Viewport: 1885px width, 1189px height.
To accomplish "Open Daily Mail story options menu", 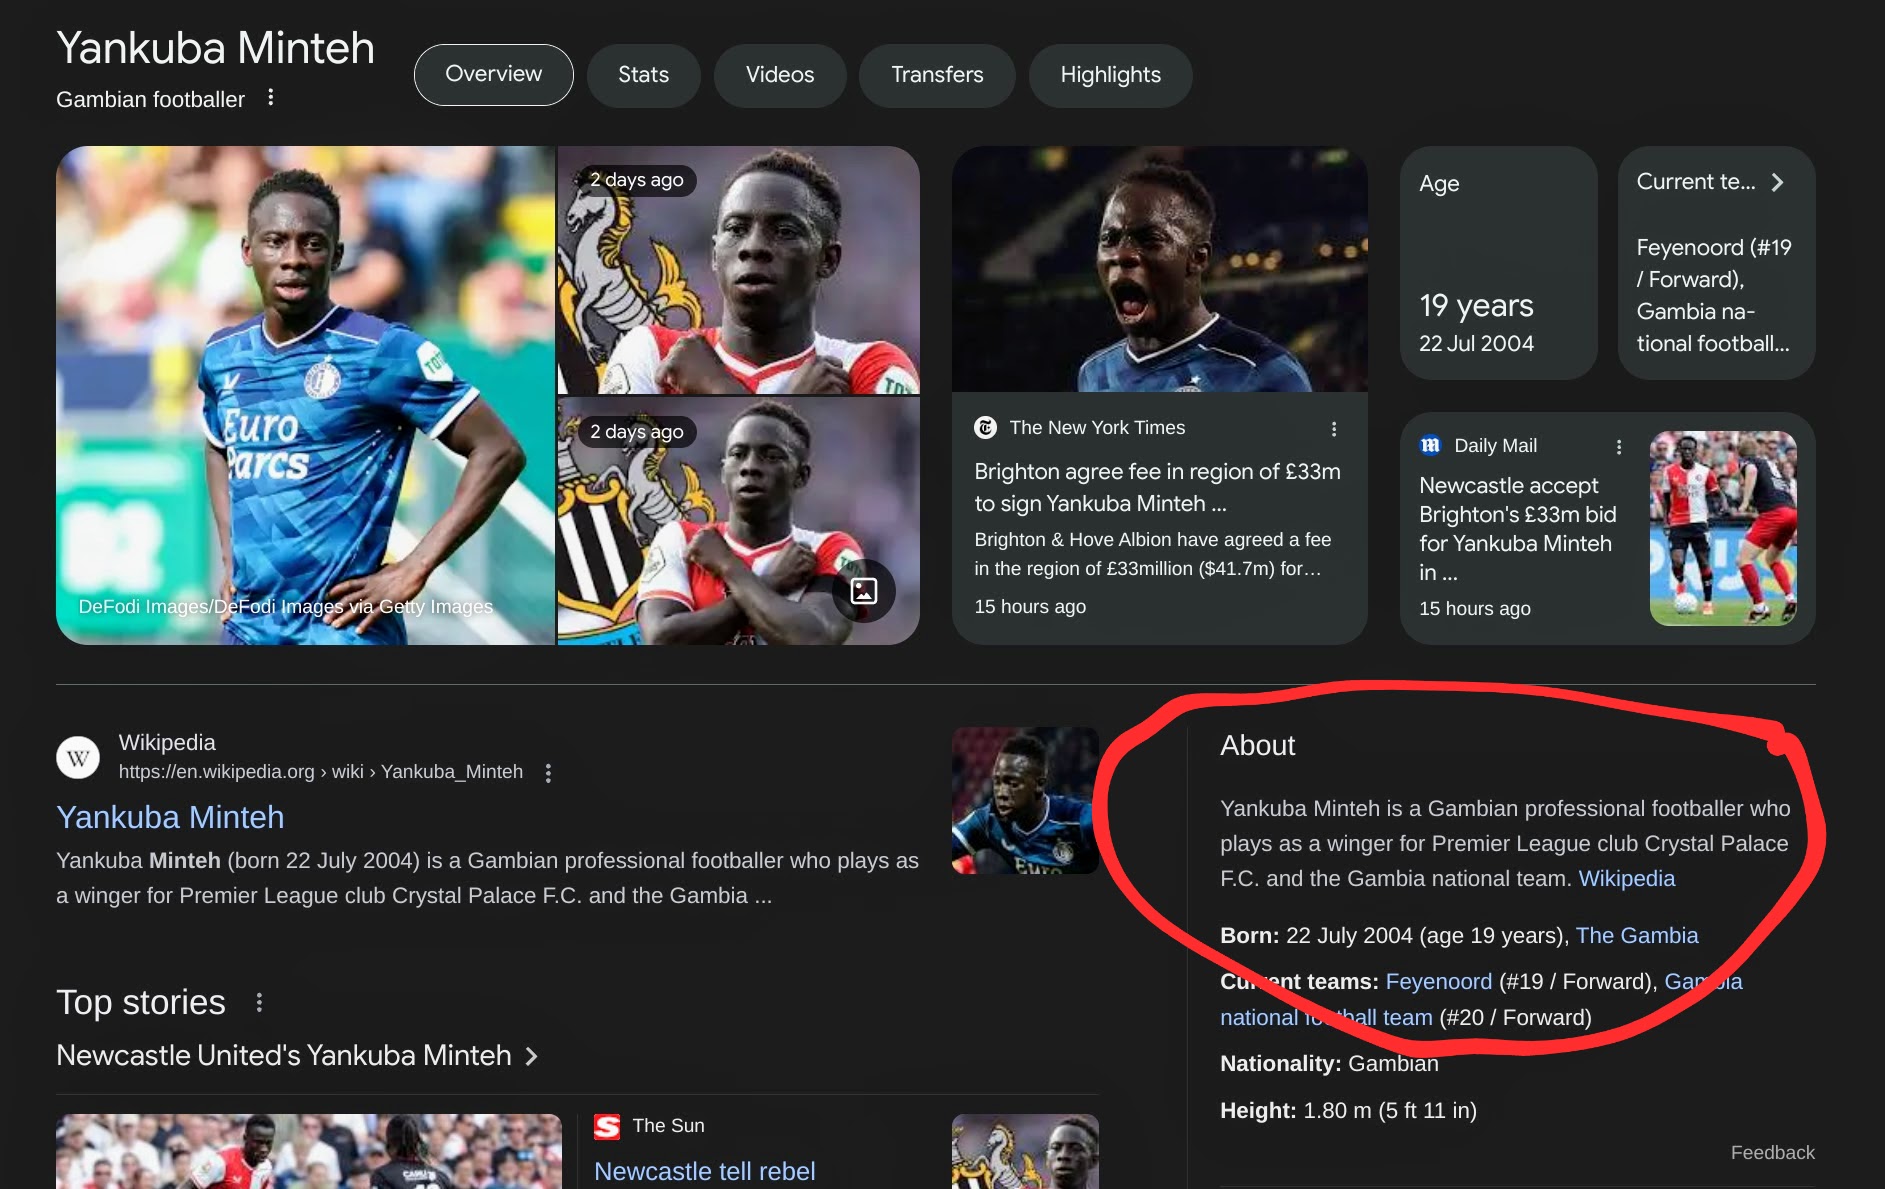I will point(1619,447).
